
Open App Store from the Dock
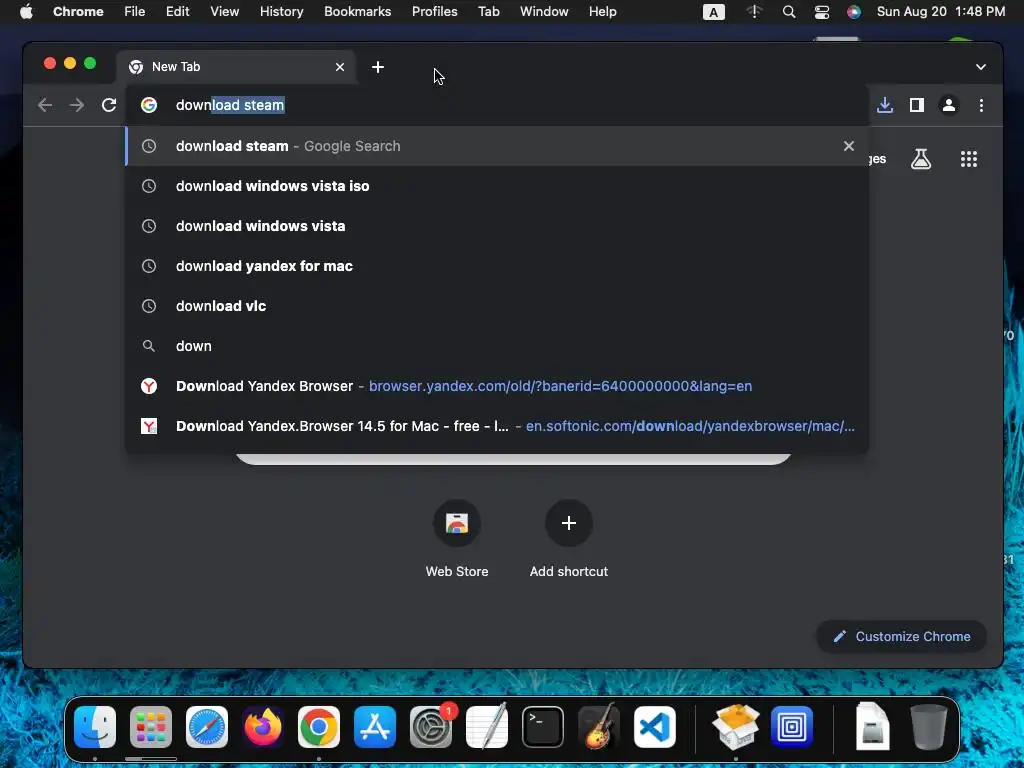375,727
